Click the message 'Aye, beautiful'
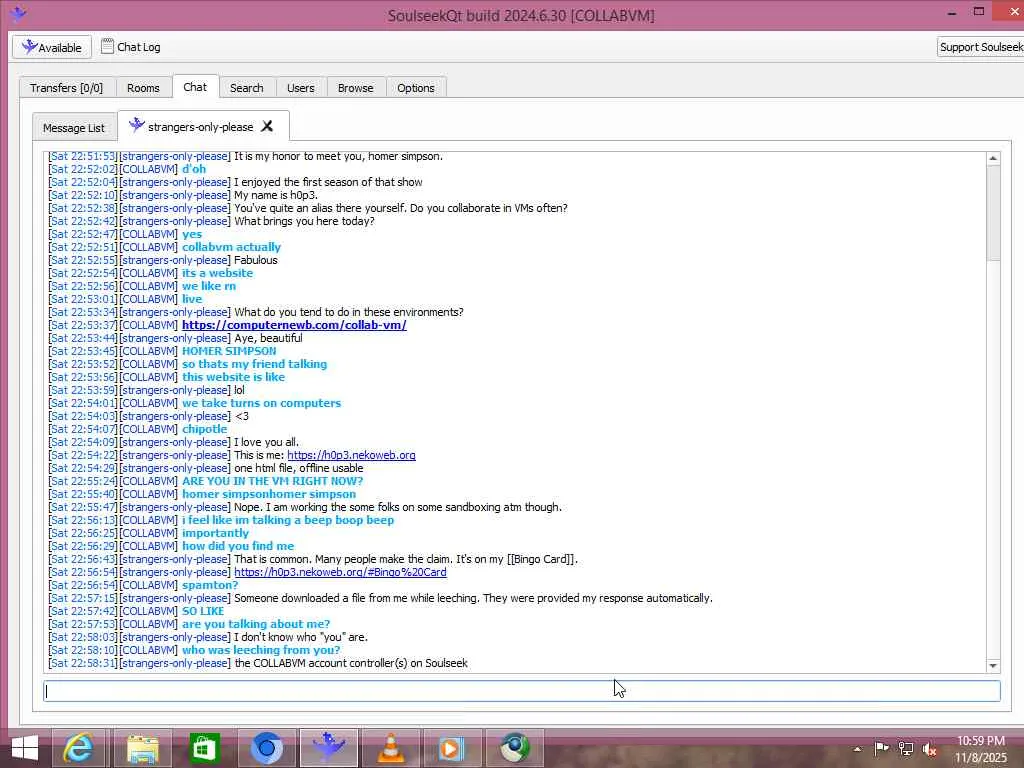 pyautogui.click(x=268, y=338)
